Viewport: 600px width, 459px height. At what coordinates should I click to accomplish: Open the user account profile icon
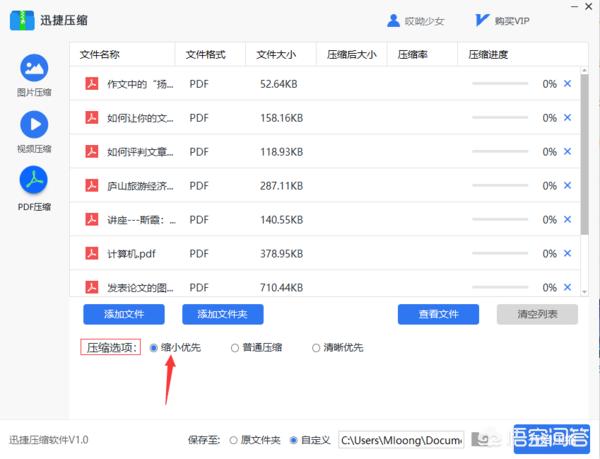[393, 21]
